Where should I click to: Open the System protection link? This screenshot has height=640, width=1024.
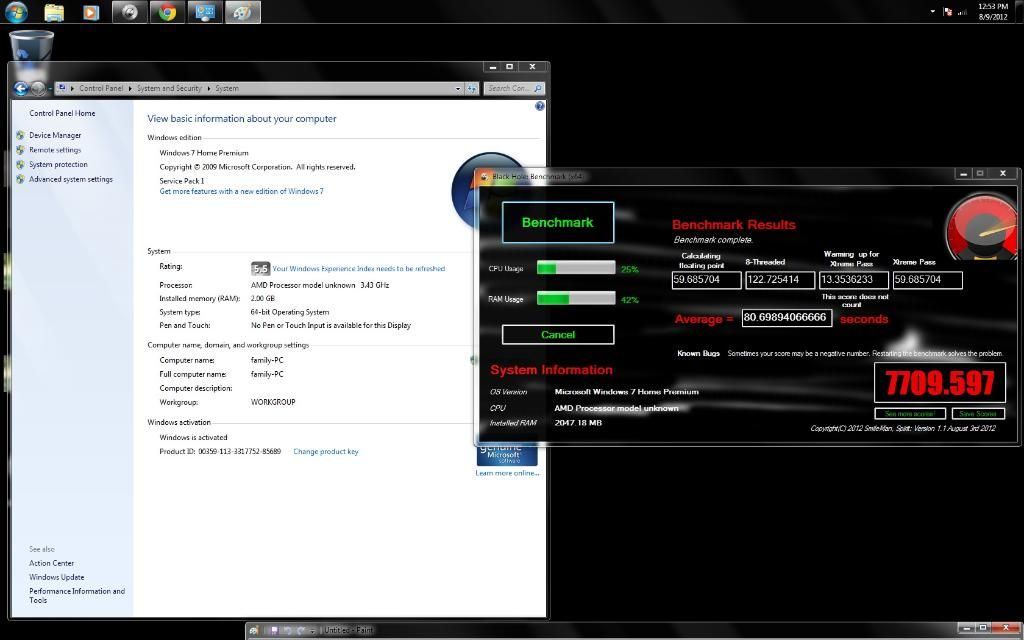pos(58,165)
